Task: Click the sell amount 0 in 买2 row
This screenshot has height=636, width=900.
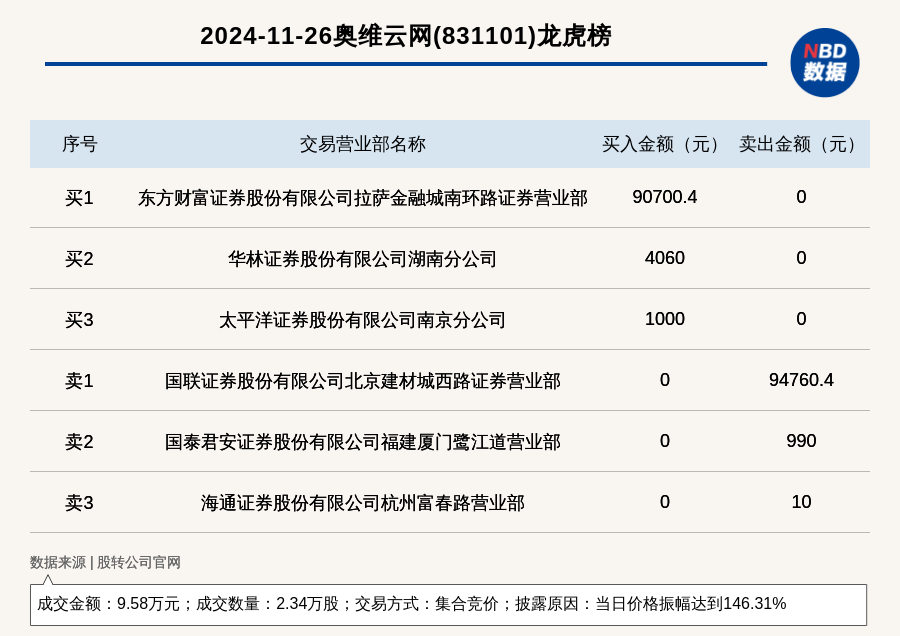Action: tap(801, 258)
